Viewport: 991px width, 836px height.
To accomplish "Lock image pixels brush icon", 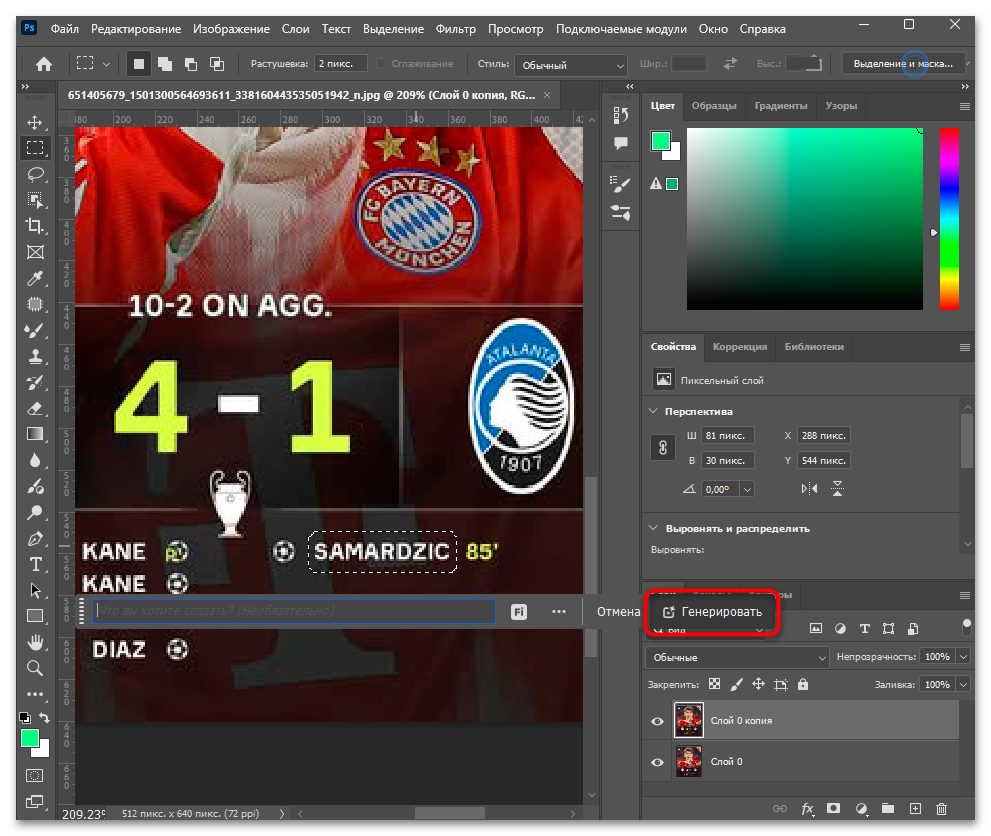I will point(736,684).
